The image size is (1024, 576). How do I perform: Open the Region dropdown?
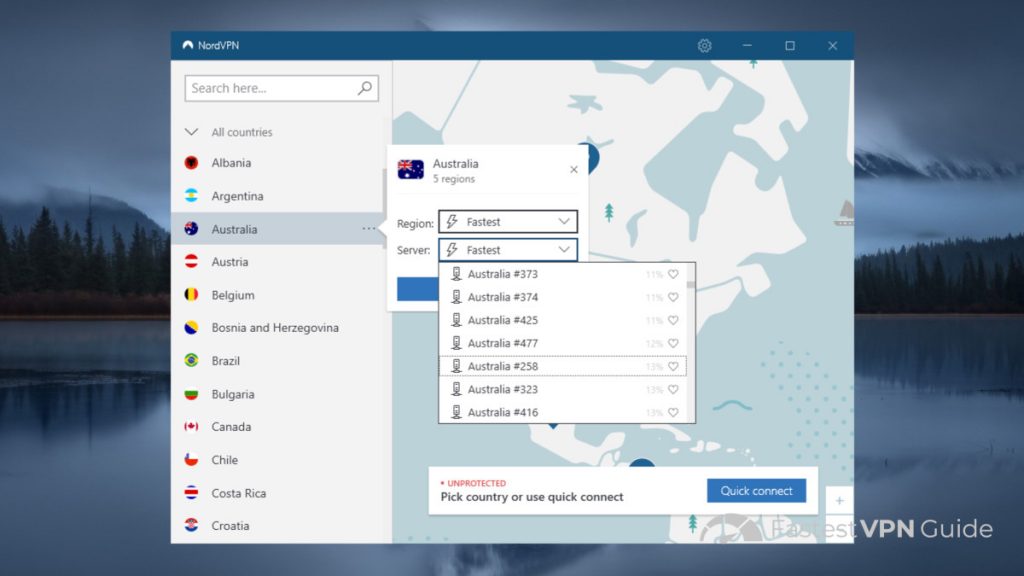click(x=508, y=222)
